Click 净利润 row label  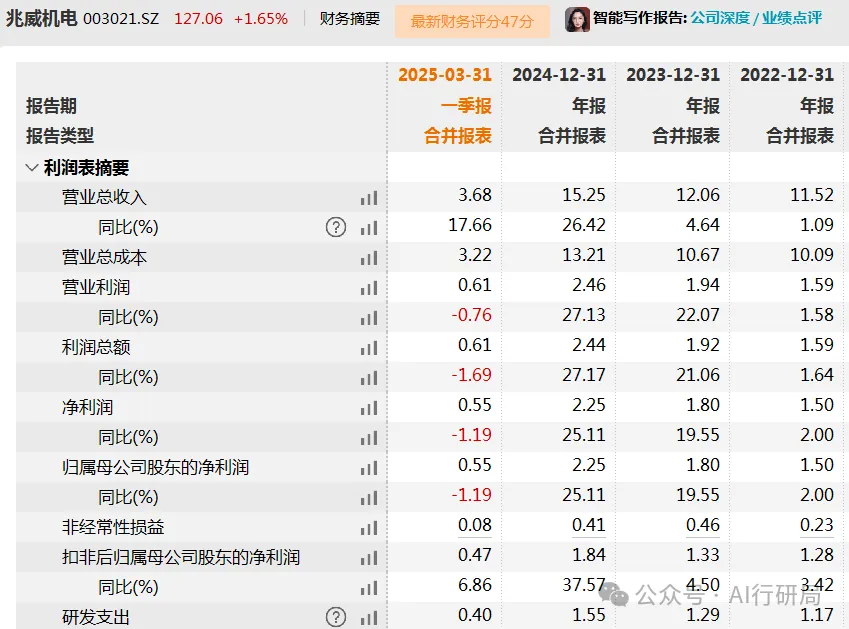[87, 407]
